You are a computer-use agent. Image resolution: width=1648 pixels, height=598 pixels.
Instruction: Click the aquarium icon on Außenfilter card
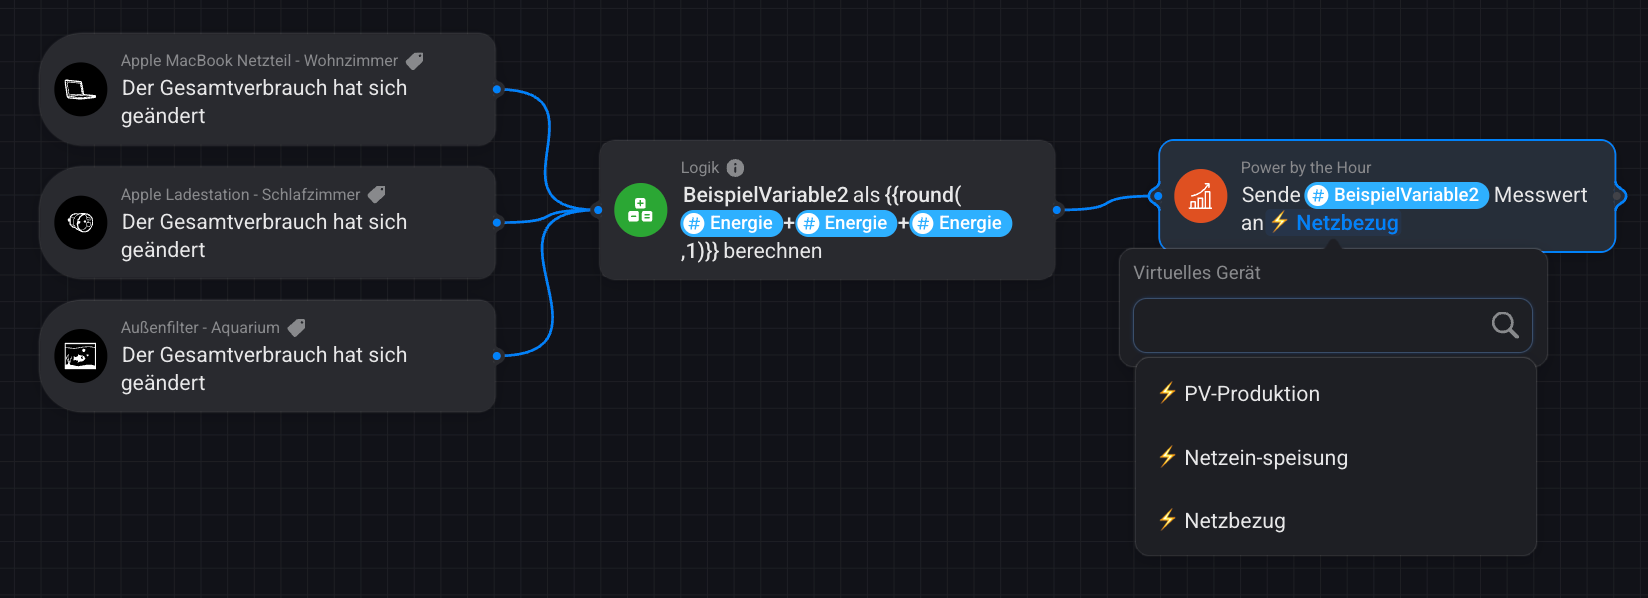coord(80,356)
